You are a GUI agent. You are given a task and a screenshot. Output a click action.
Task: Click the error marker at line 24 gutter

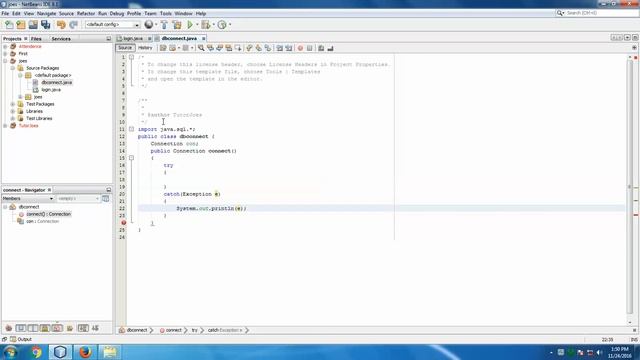(x=123, y=223)
